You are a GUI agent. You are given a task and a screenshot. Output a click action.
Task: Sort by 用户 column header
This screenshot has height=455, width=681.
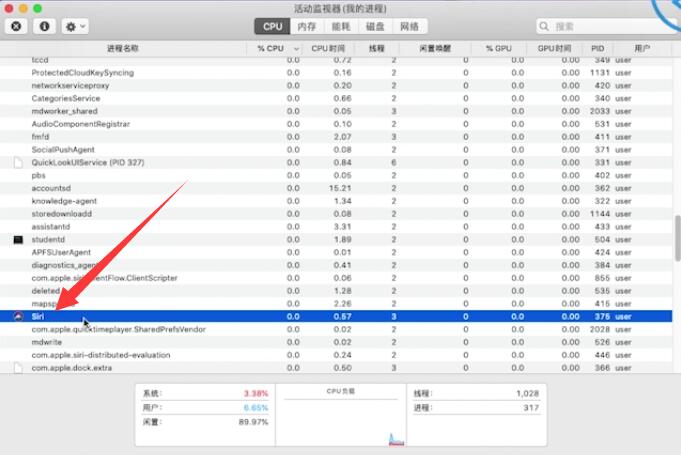tap(642, 48)
